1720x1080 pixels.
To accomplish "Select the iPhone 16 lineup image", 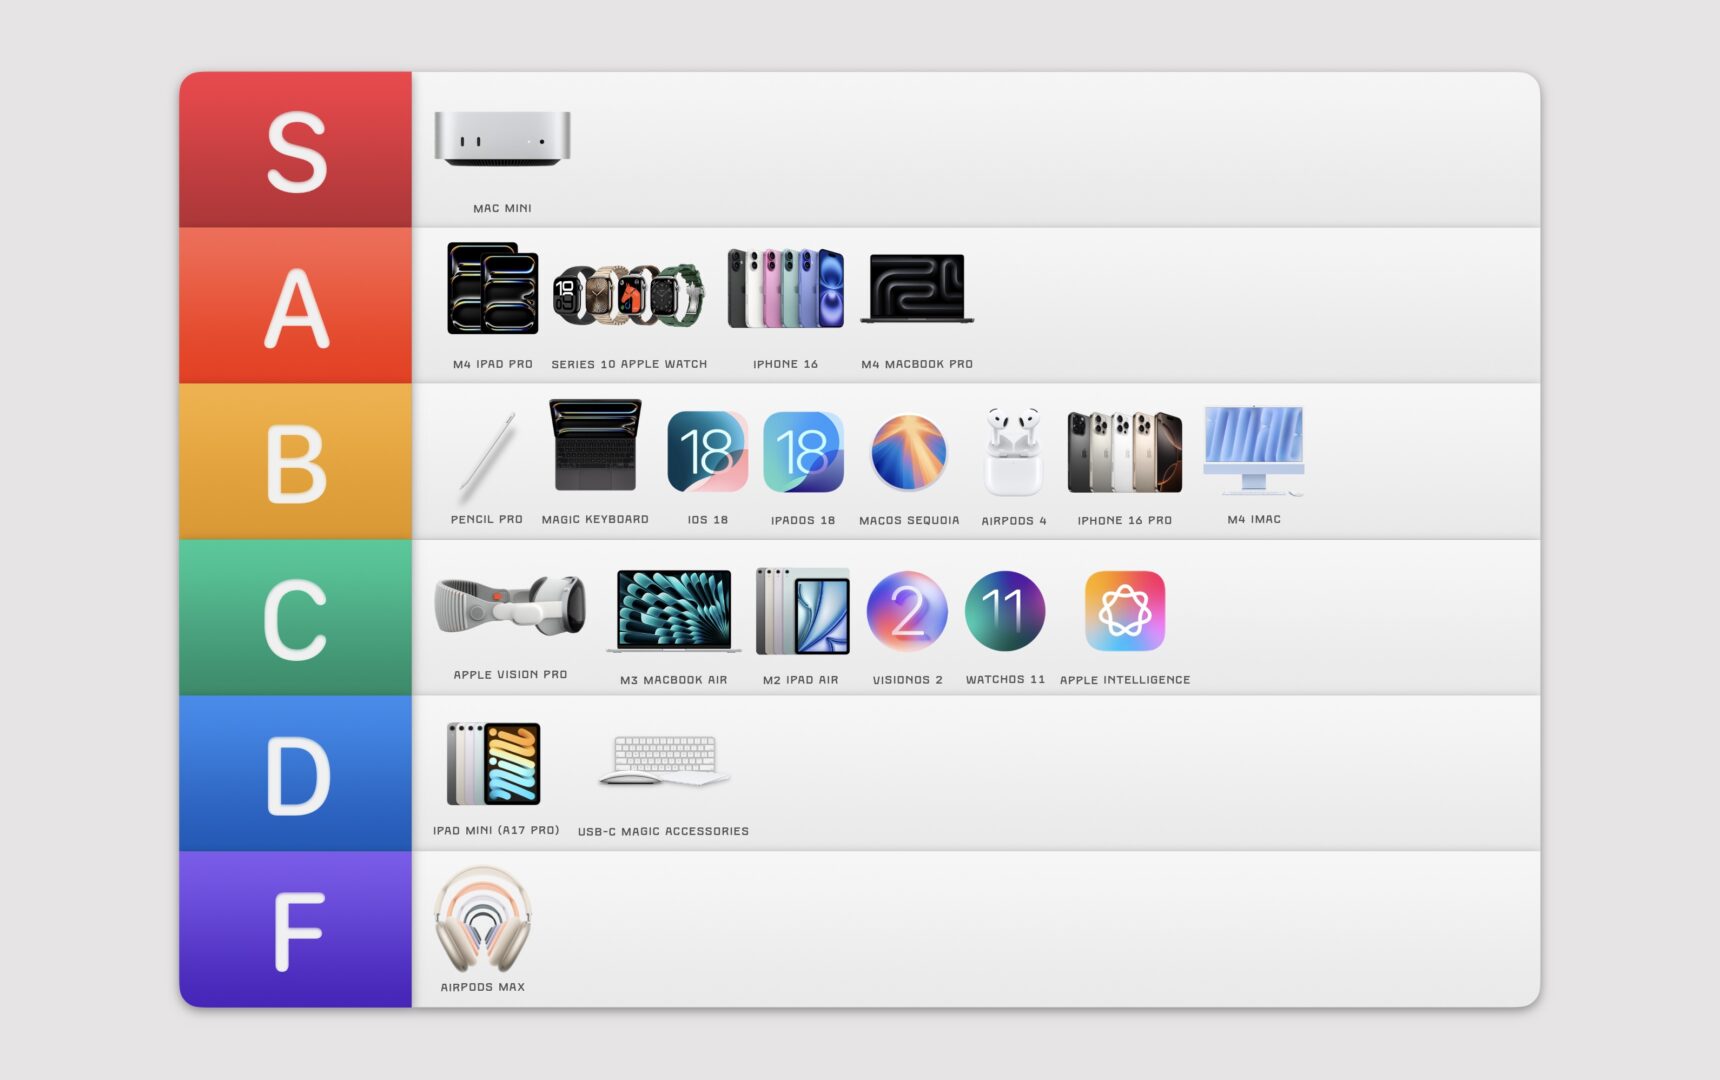I will click(x=785, y=289).
